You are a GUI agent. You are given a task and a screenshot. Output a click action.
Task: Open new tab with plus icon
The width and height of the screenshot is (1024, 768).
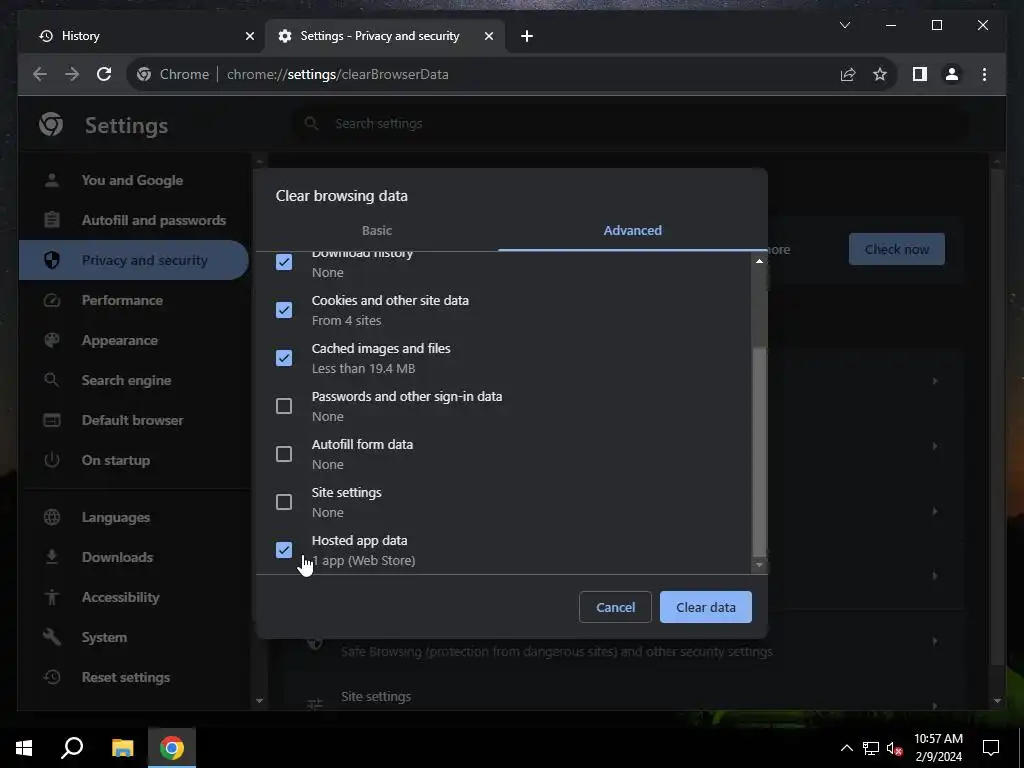(527, 36)
